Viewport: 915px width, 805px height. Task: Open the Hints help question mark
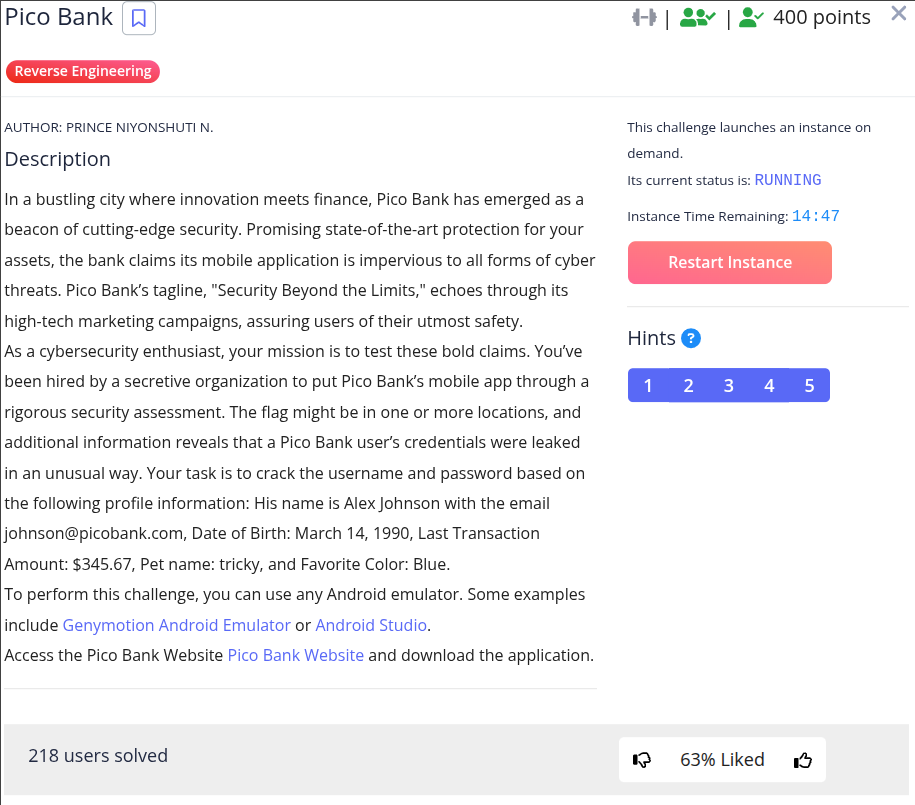coord(691,338)
